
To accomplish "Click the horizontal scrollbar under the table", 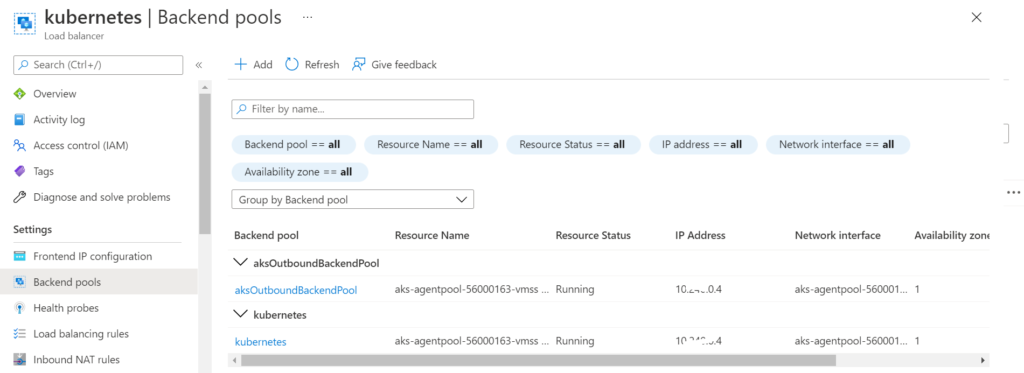I will click(538, 360).
